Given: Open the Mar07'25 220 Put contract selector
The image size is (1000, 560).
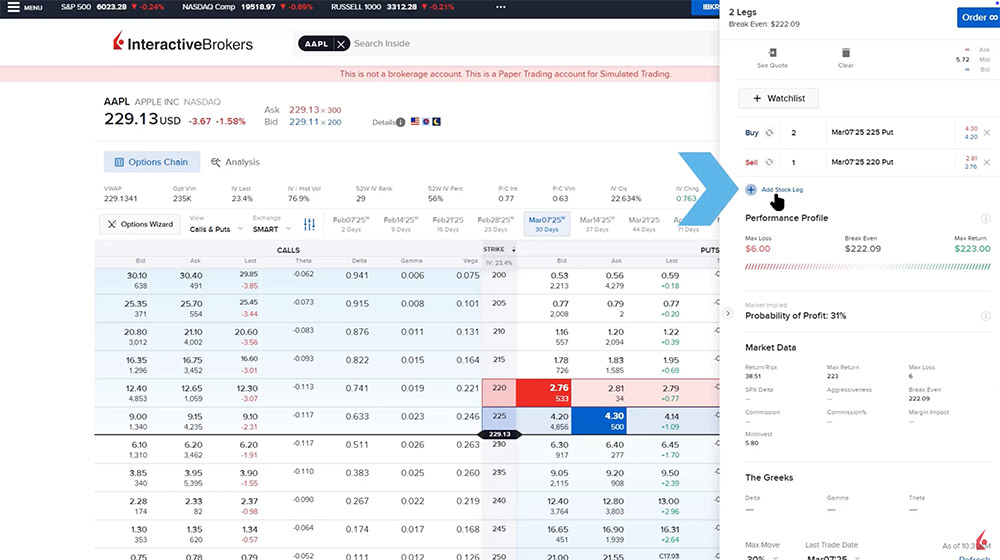Looking at the screenshot, I should (862, 161).
